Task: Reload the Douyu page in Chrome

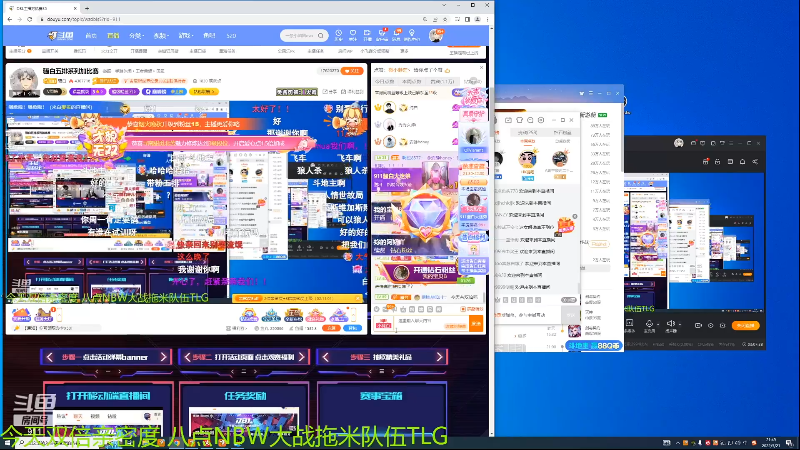Action: pyautogui.click(x=30, y=19)
